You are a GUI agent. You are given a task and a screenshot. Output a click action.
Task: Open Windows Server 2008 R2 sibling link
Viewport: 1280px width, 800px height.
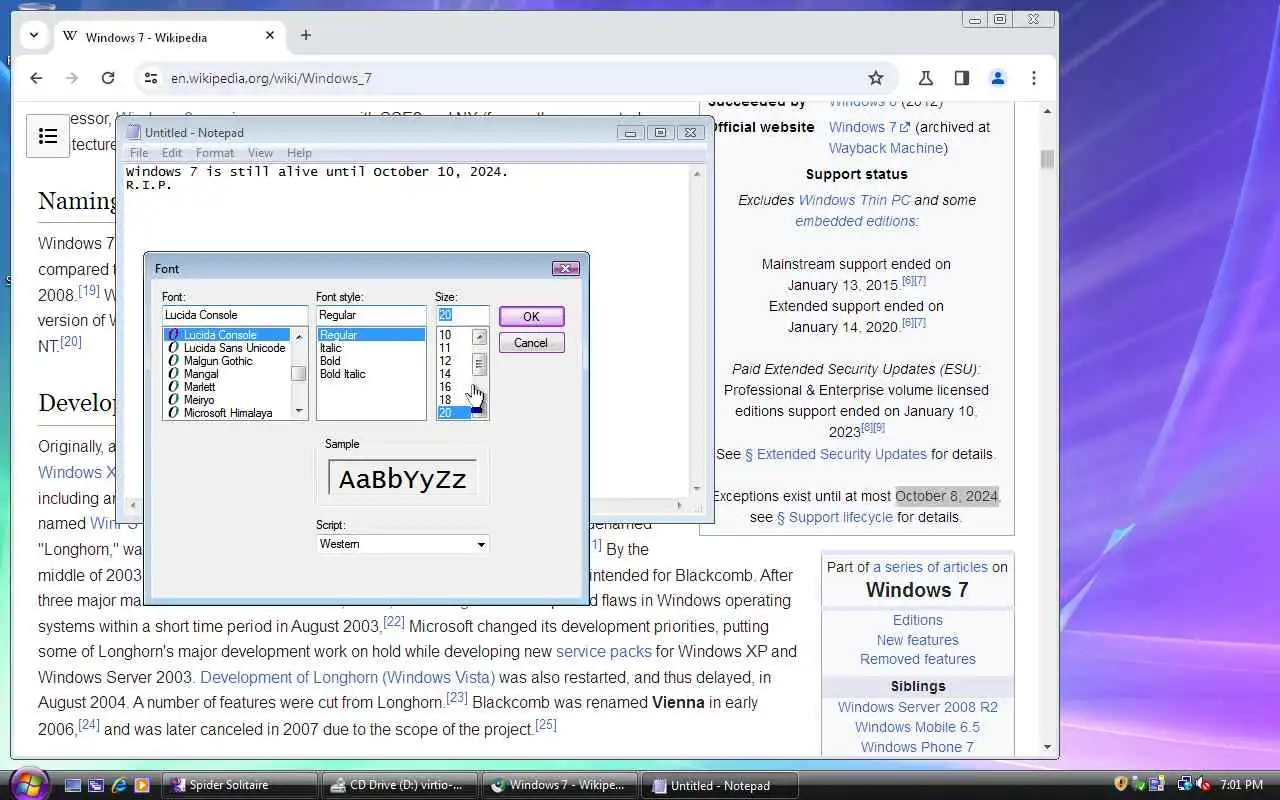coord(918,707)
